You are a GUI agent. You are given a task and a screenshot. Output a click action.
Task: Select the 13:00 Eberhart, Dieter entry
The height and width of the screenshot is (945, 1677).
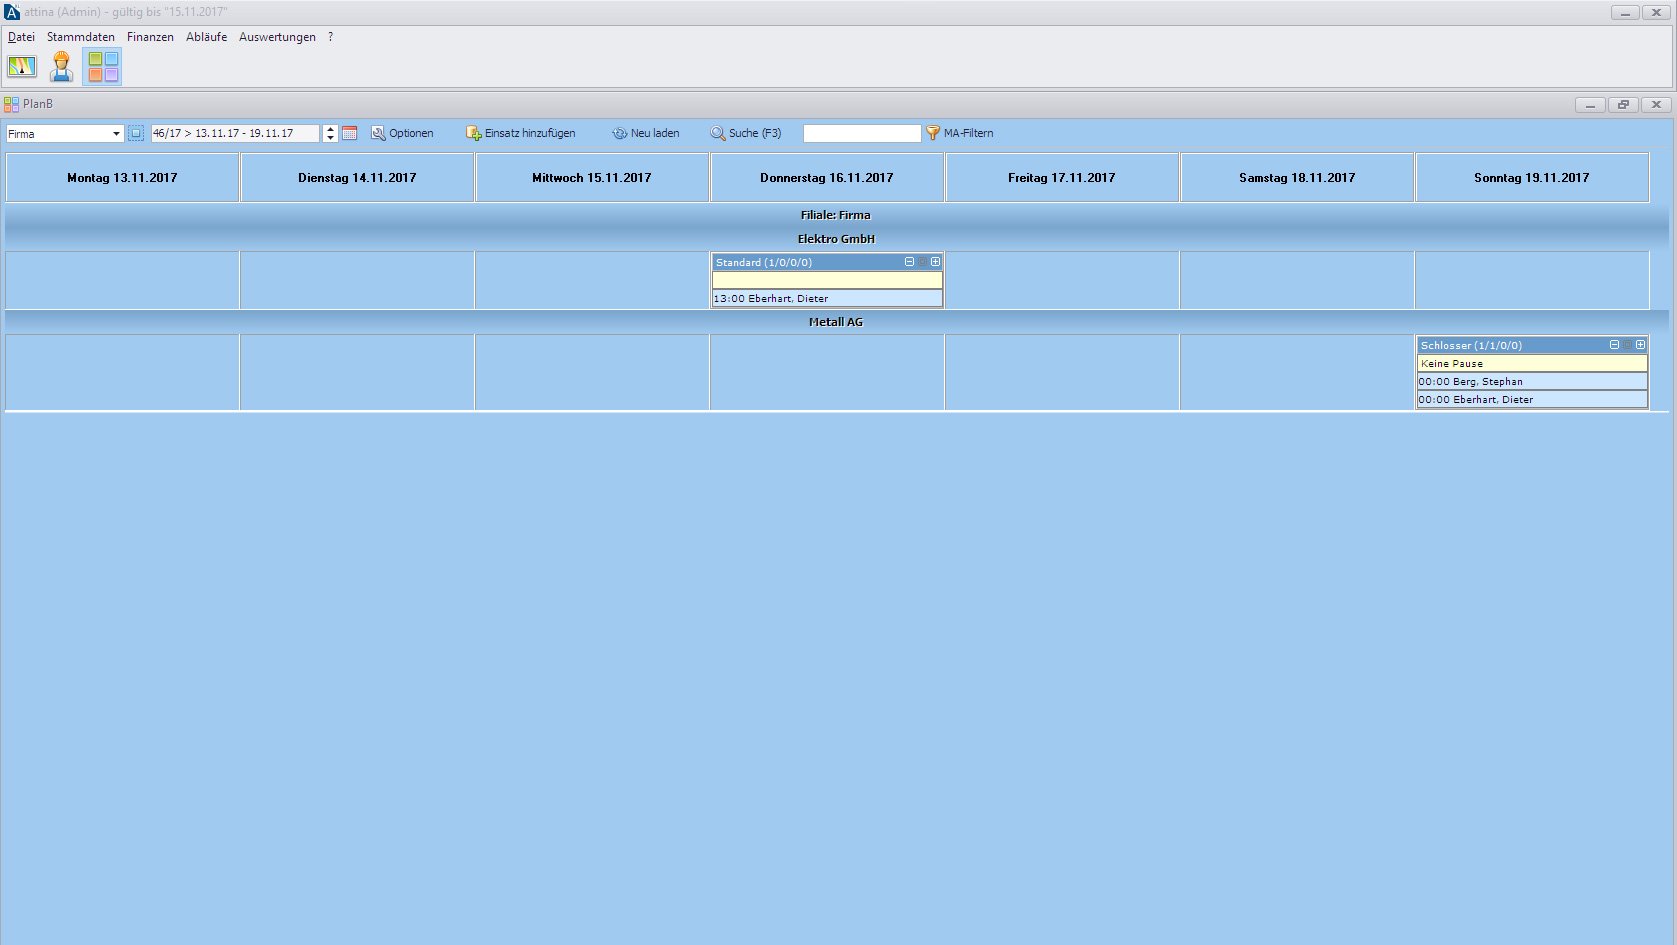point(827,298)
